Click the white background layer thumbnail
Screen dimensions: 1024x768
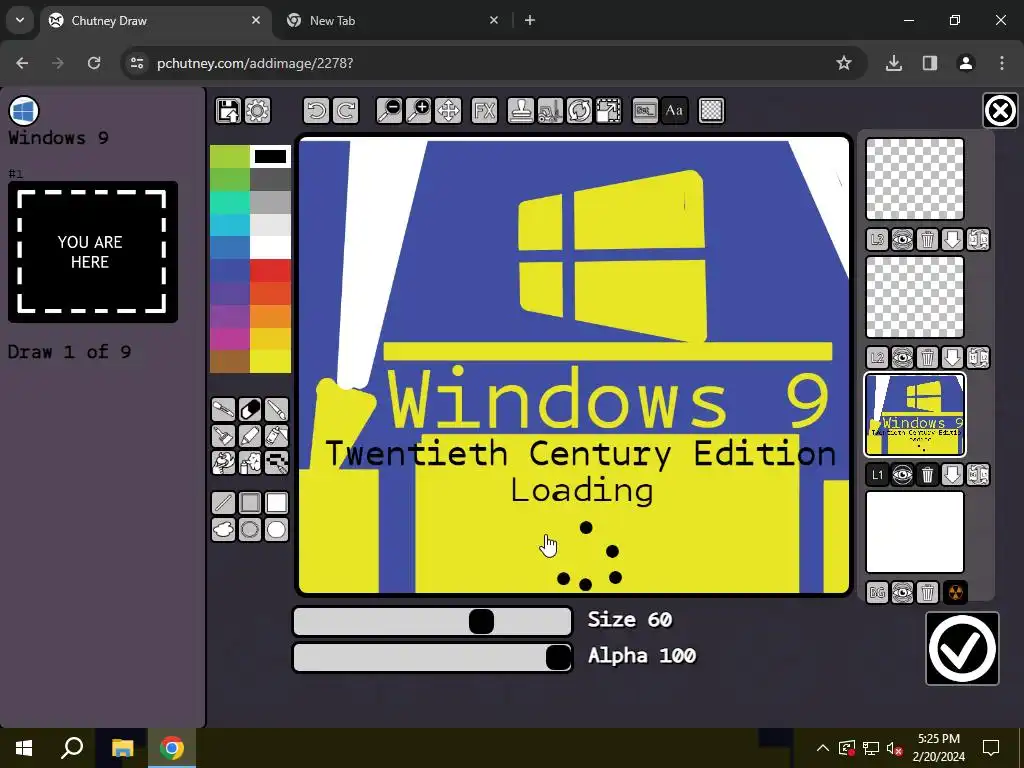[x=915, y=532]
